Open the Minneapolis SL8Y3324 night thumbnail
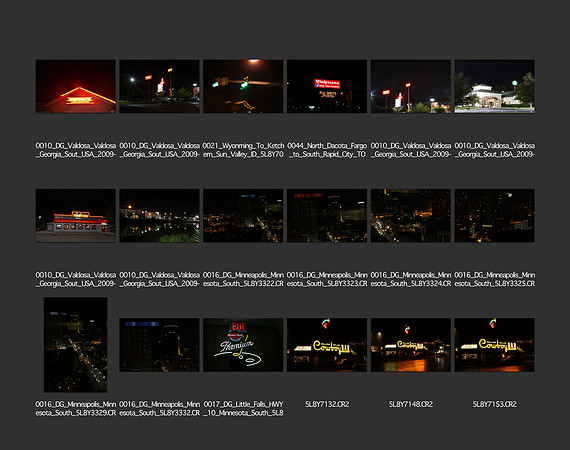The image size is (570, 450). [x=410, y=216]
